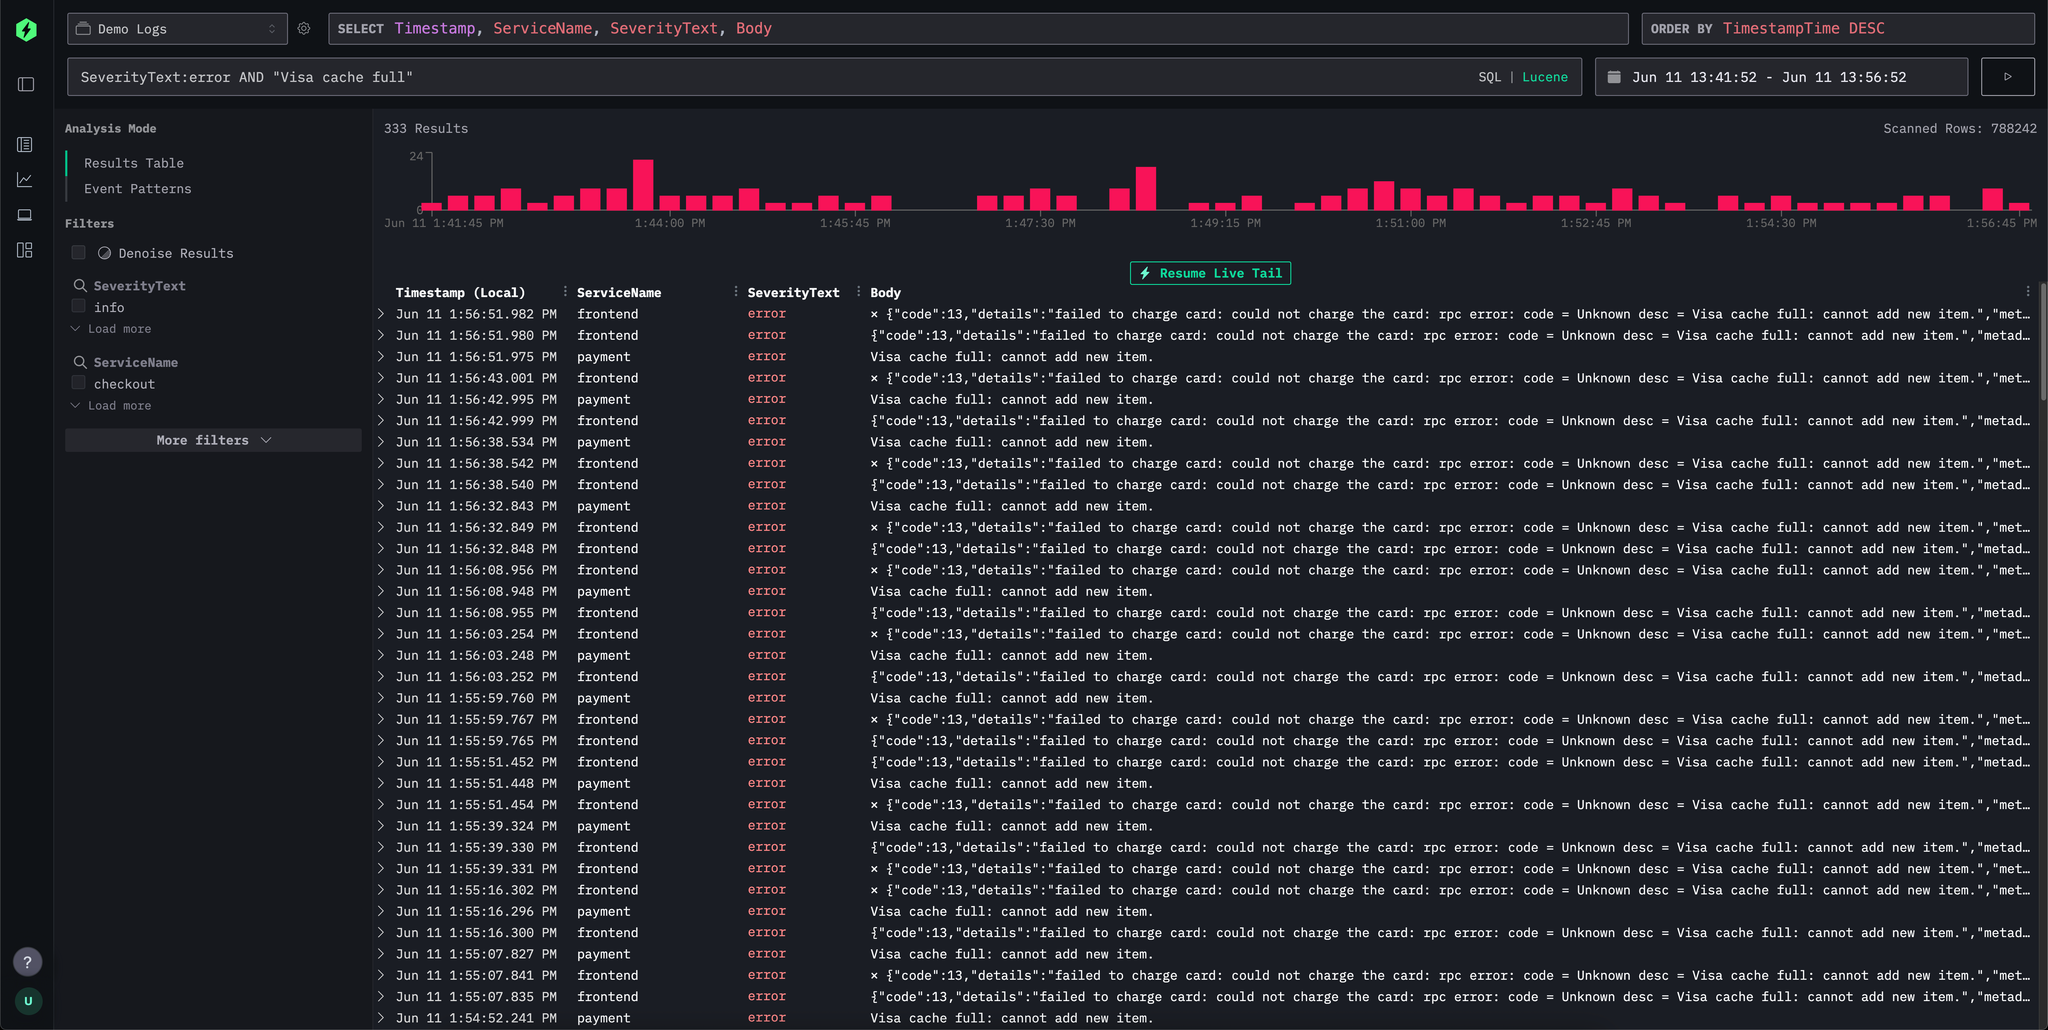Open the Demo Logs source dropdown
Screen dimensions: 2048x1030
177,29
